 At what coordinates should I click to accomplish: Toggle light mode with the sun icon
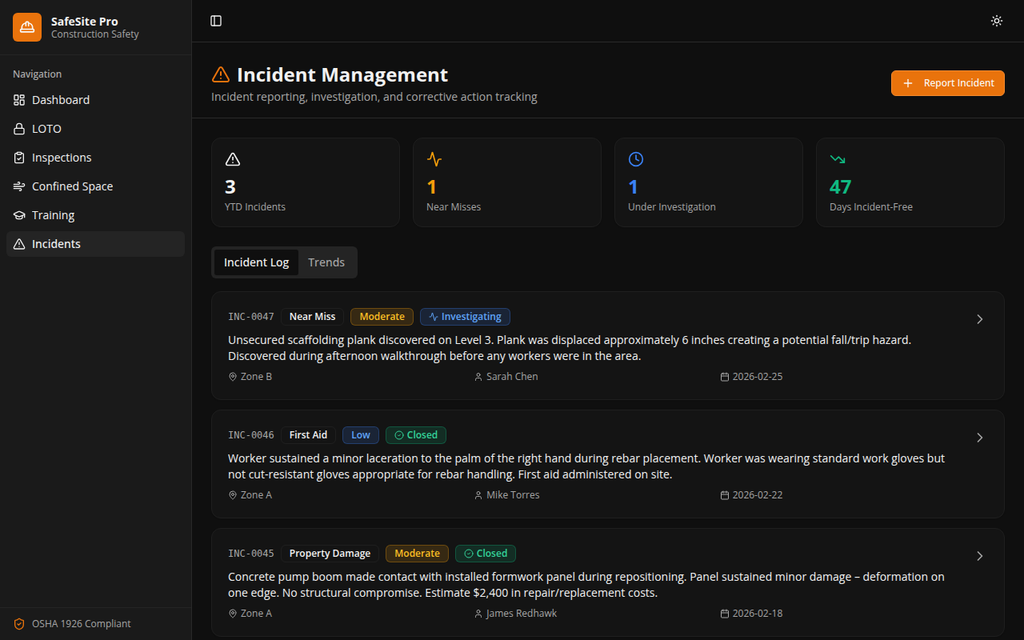point(996,20)
